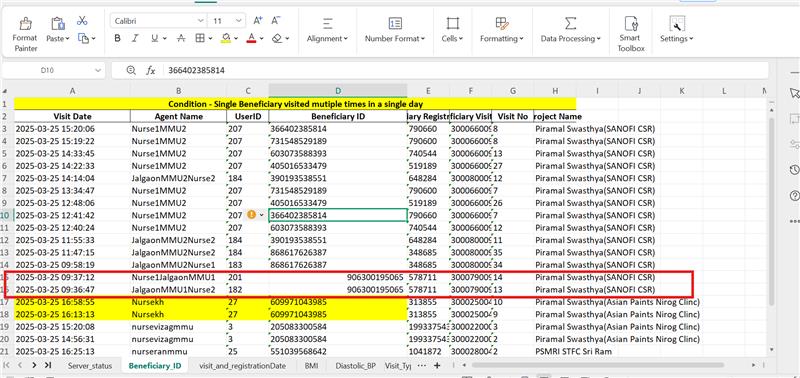Image resolution: width=800 pixels, height=378 pixels.
Task: Click the zoom magnifier in formula bar
Action: pyautogui.click(x=131, y=70)
